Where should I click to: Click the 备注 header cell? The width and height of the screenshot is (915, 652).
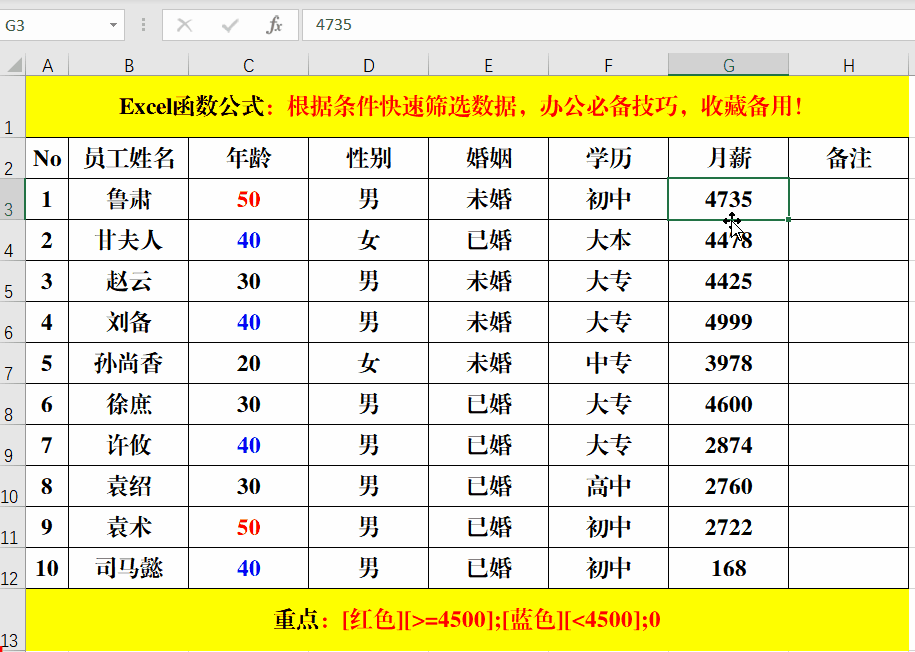coord(848,158)
